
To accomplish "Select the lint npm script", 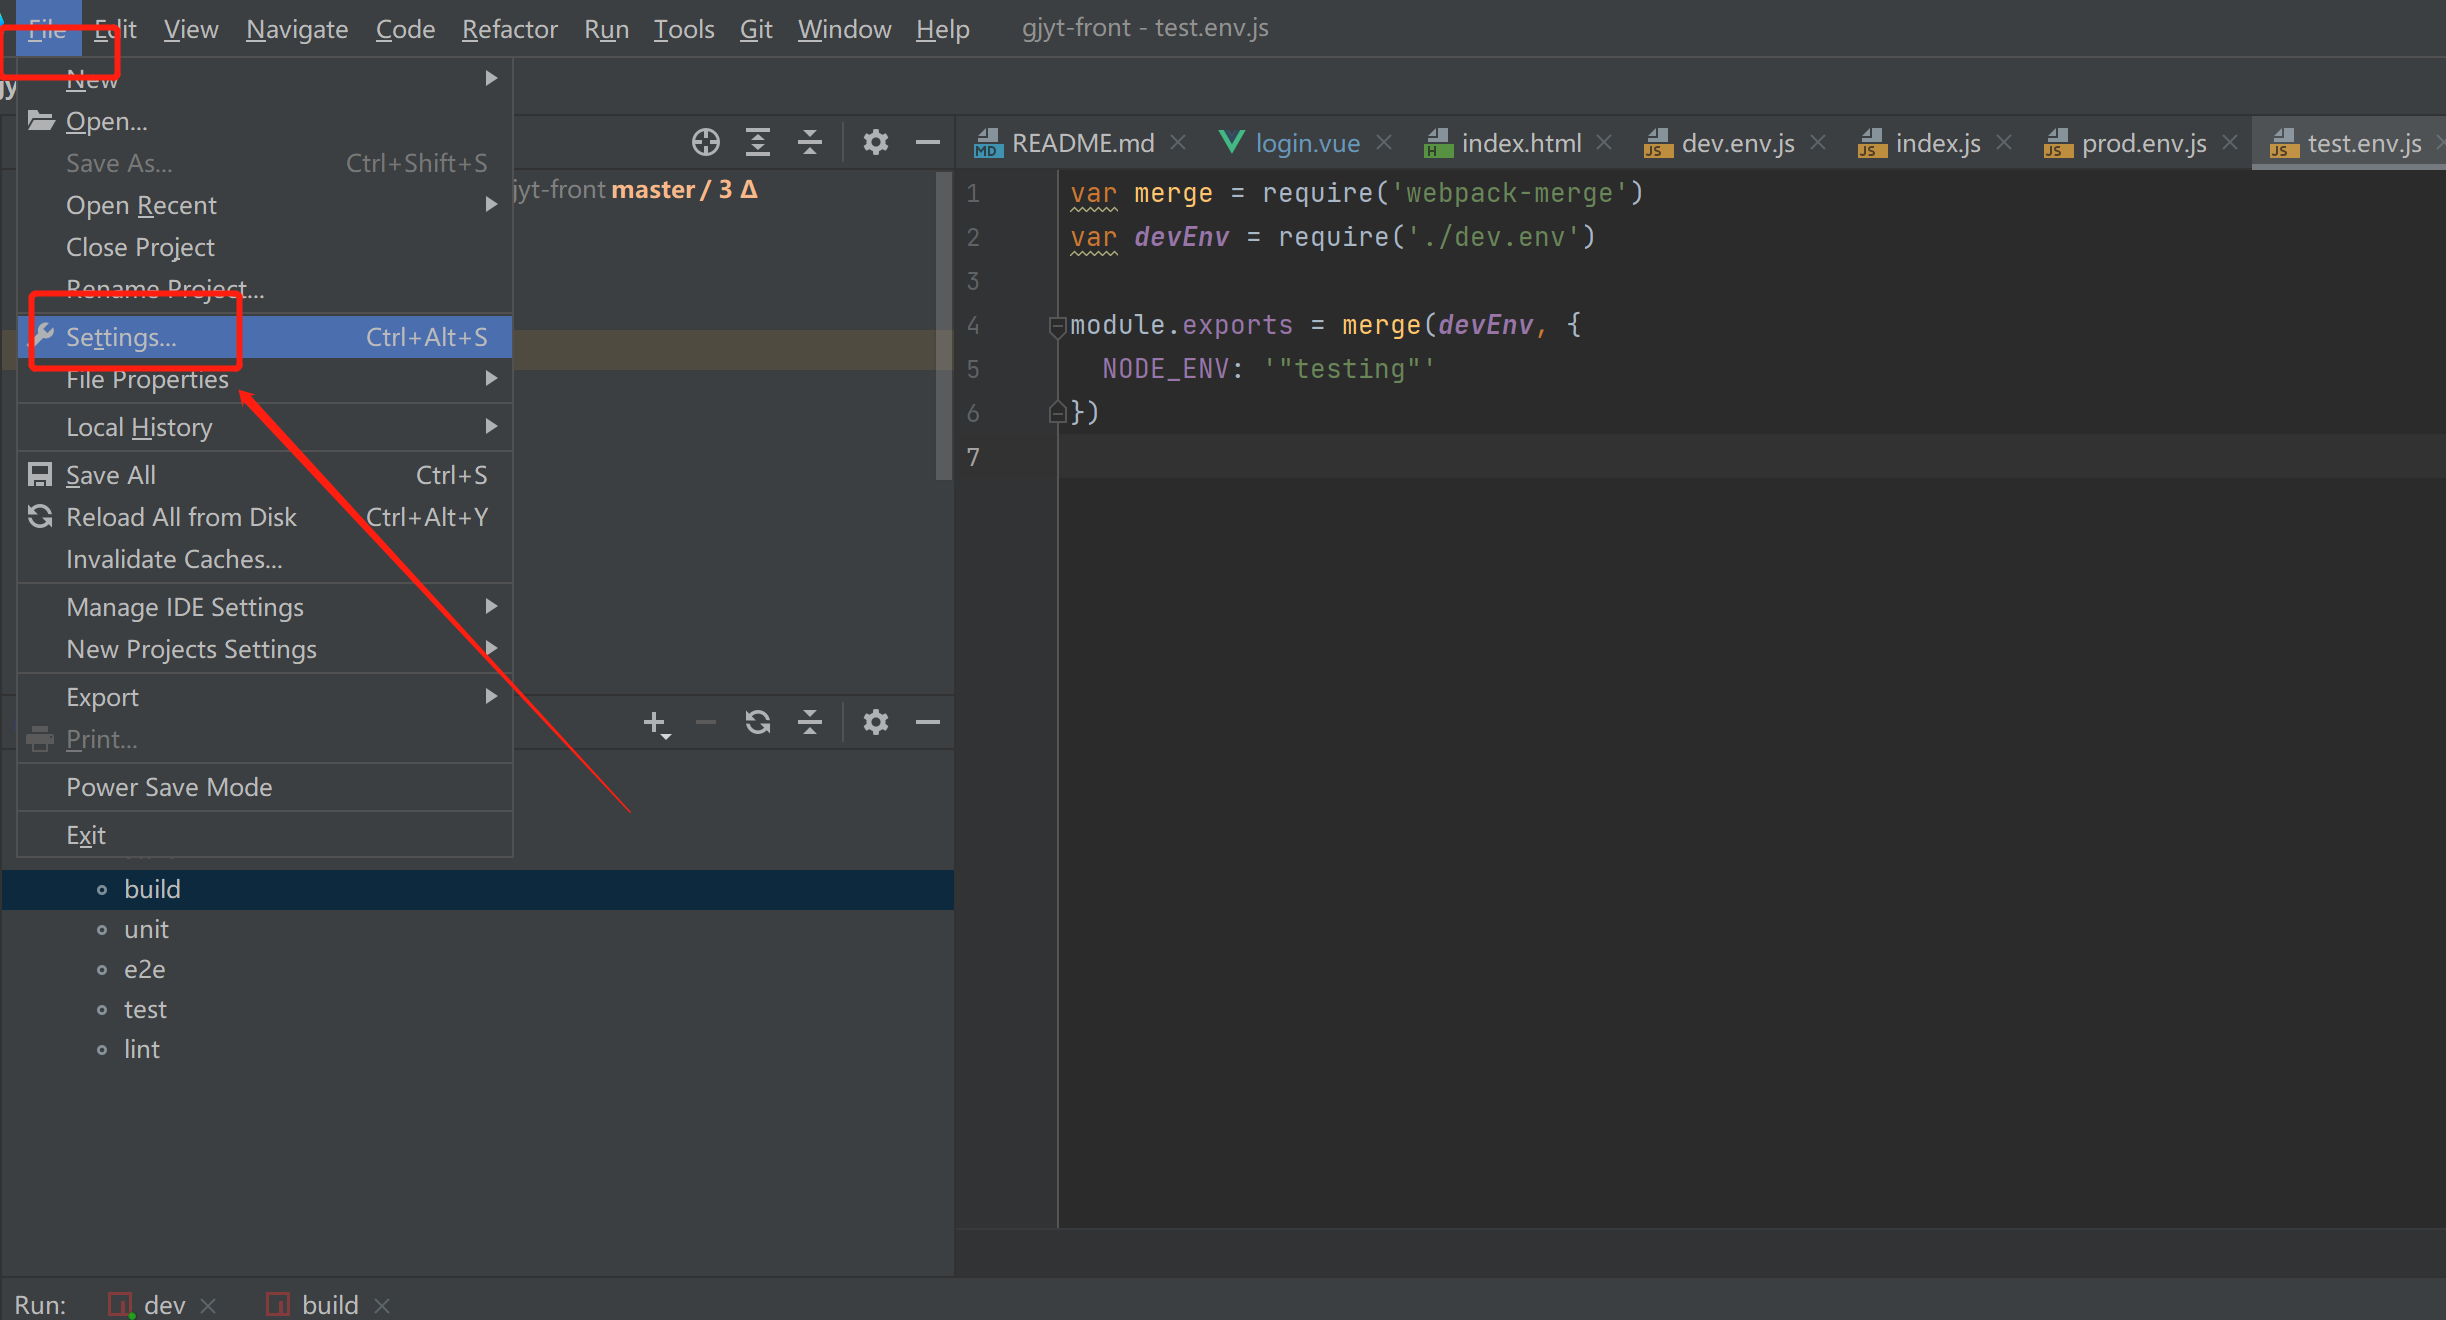I will pos(142,1048).
